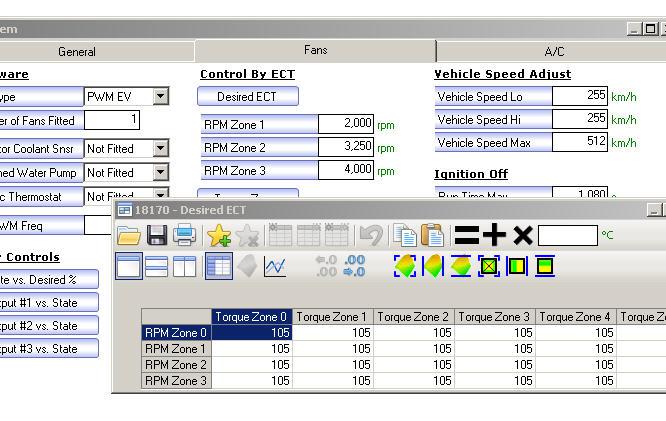Show the line graph view
Image resolution: width=666 pixels, height=421 pixels.
275,266
